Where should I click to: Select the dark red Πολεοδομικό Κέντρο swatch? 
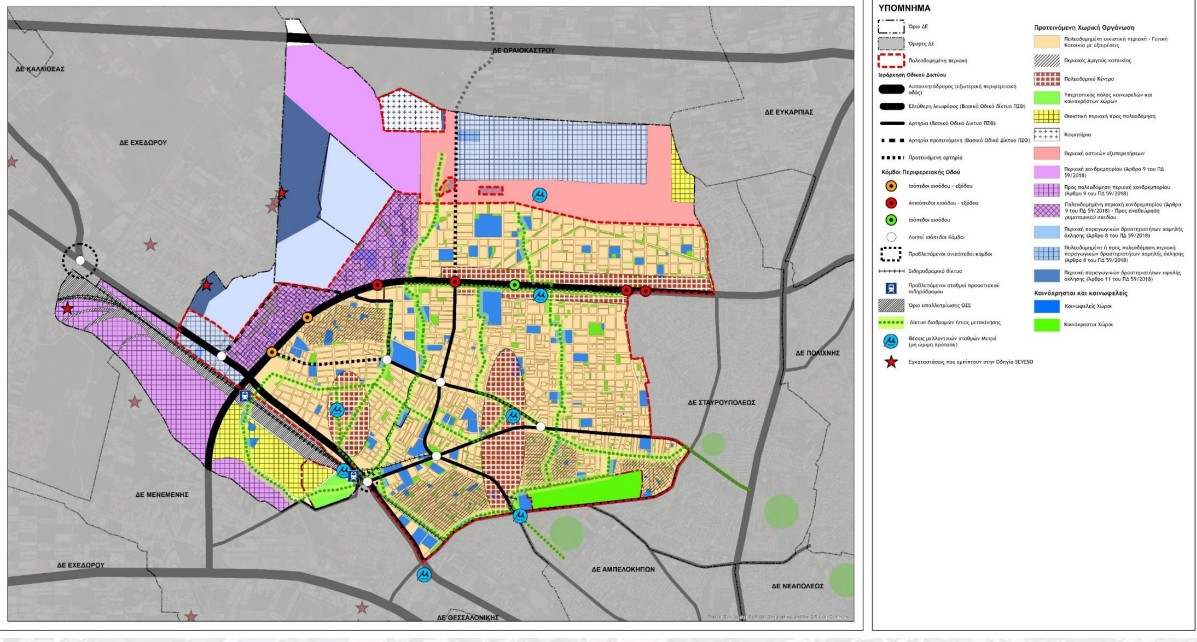1047,77
